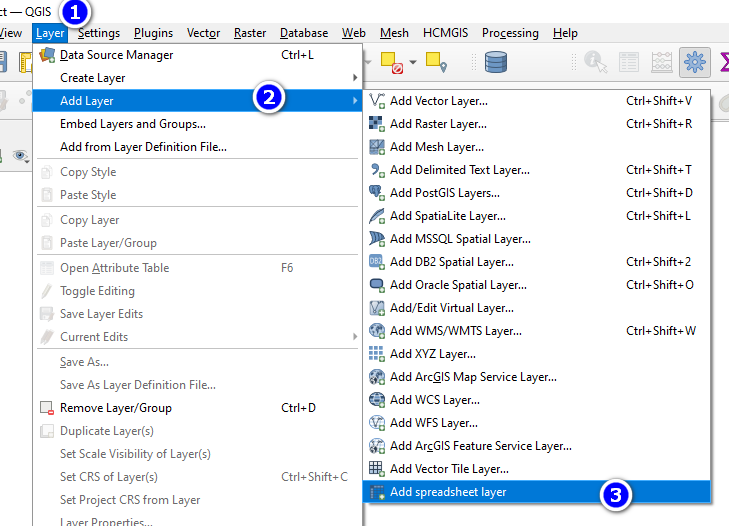Click Duplicate Layer(s) menu entry

click(197, 431)
